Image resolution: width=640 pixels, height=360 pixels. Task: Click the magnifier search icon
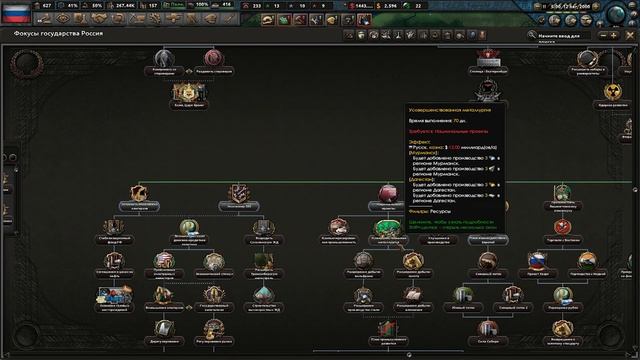pyautogui.click(x=531, y=36)
